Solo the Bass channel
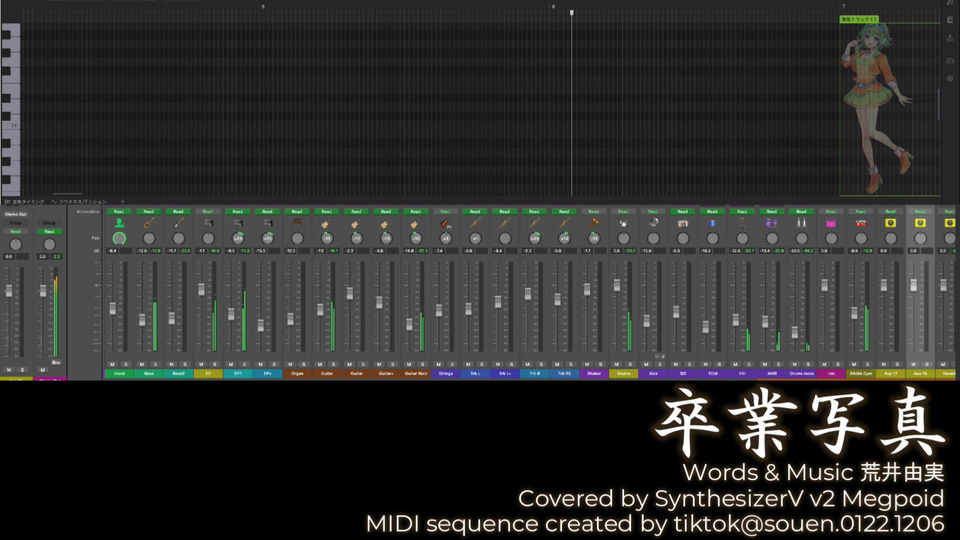The width and height of the screenshot is (960, 540). click(x=156, y=364)
